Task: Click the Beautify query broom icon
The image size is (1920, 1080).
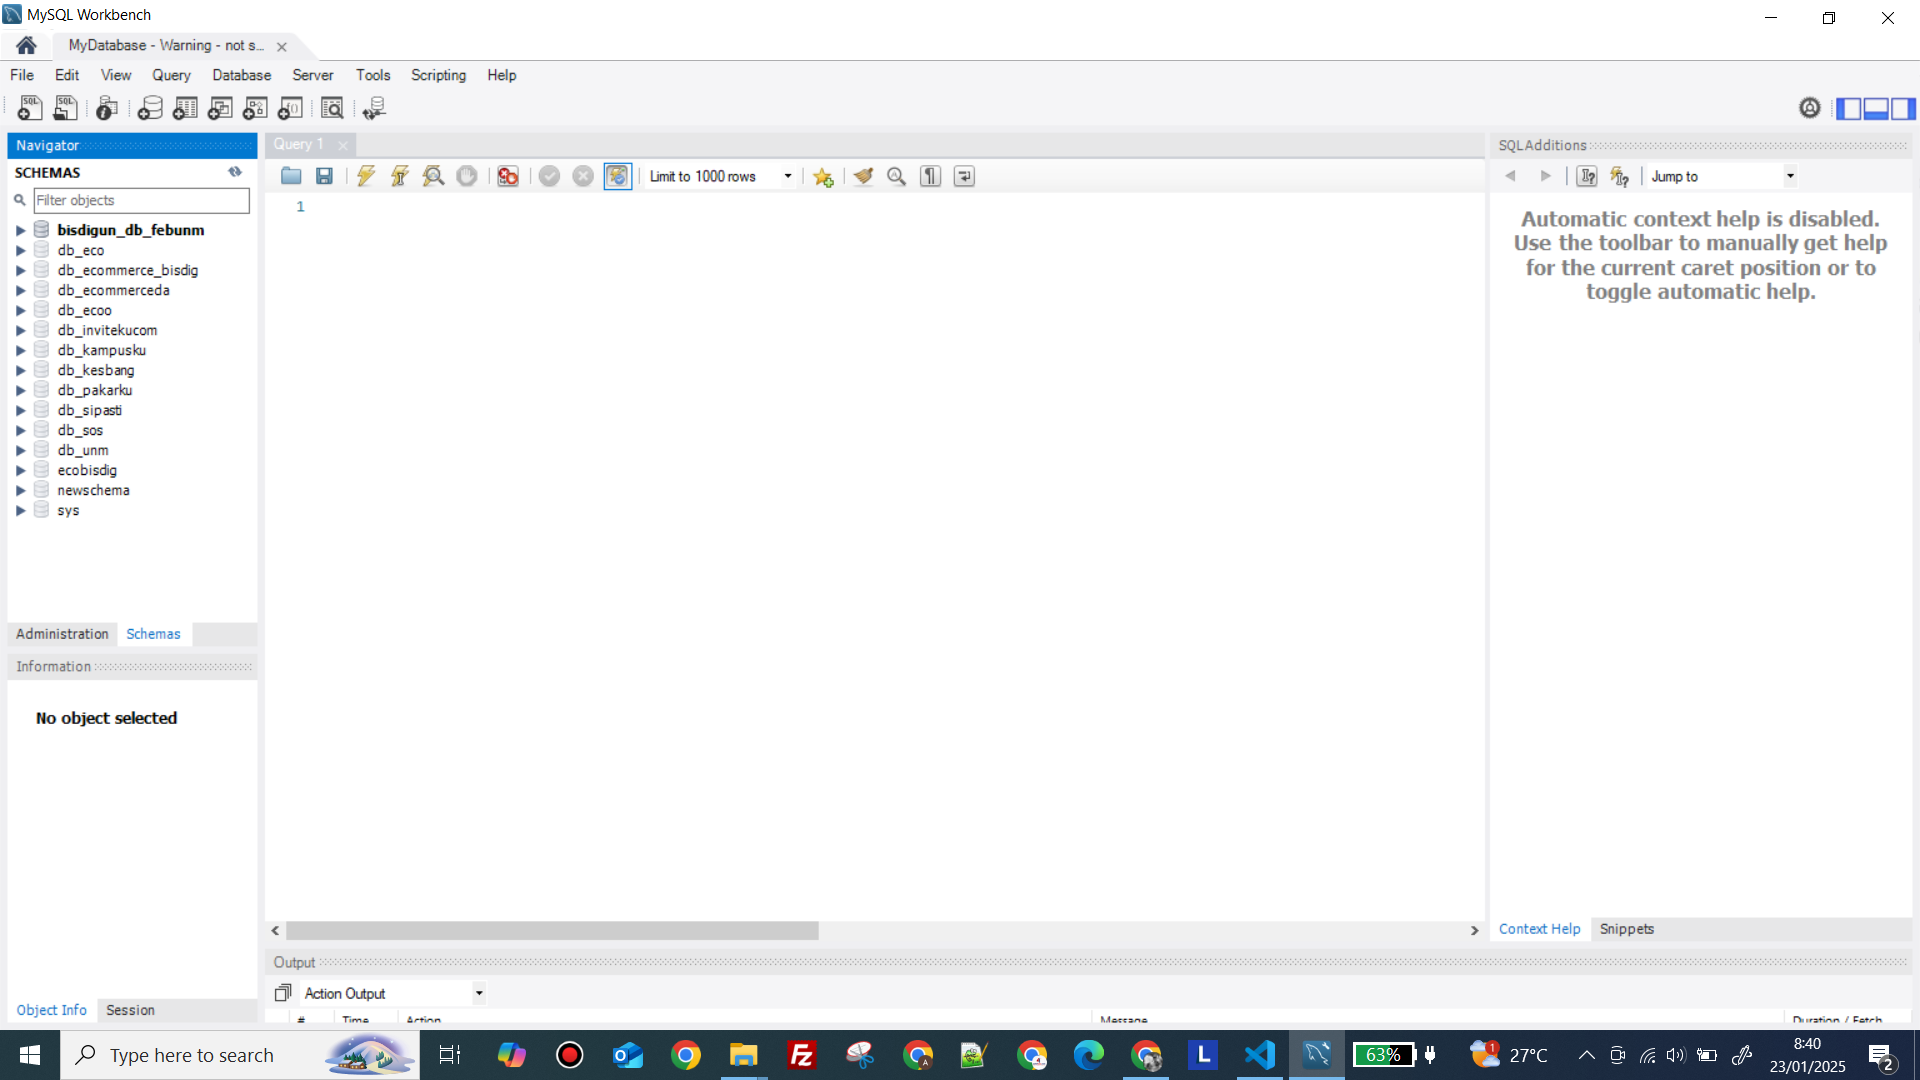Action: coord(863,176)
